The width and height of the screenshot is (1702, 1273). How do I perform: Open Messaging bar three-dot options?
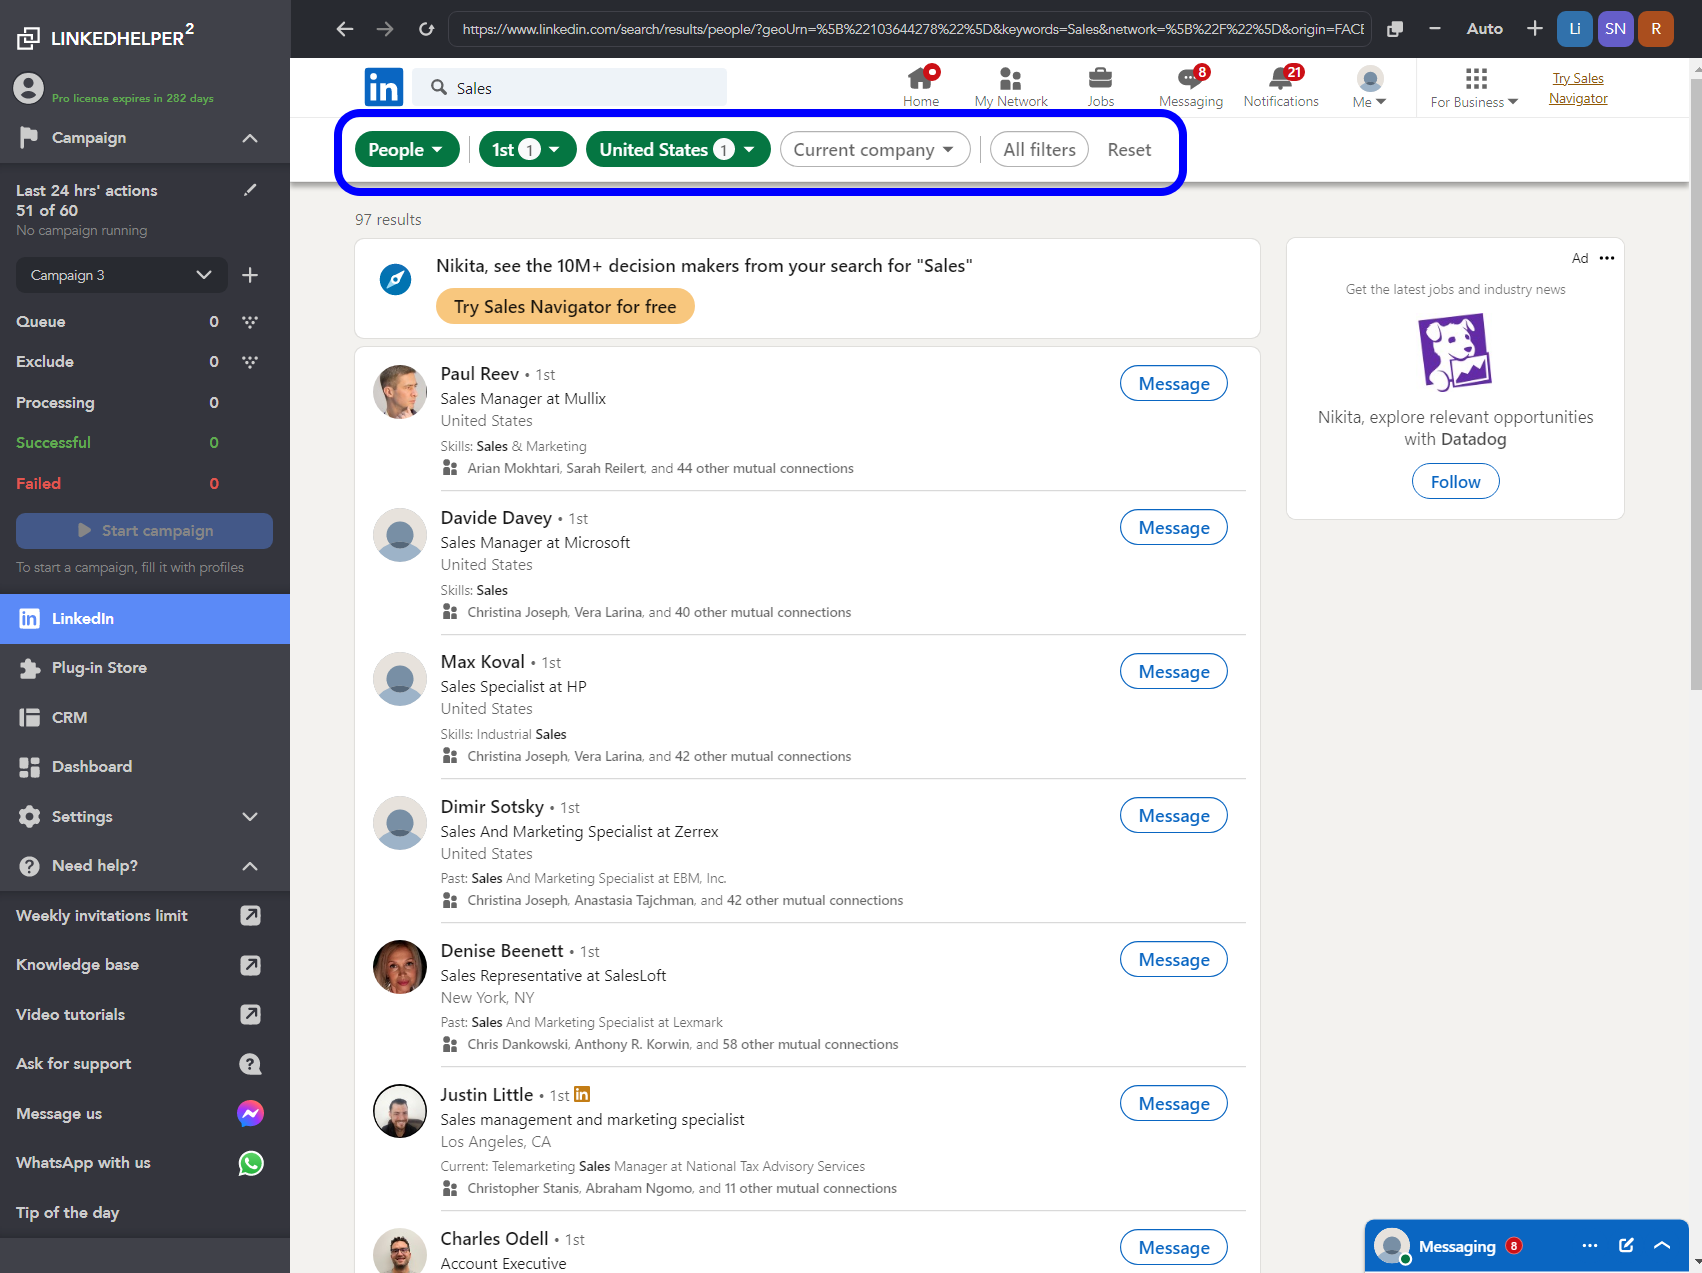[x=1590, y=1245]
